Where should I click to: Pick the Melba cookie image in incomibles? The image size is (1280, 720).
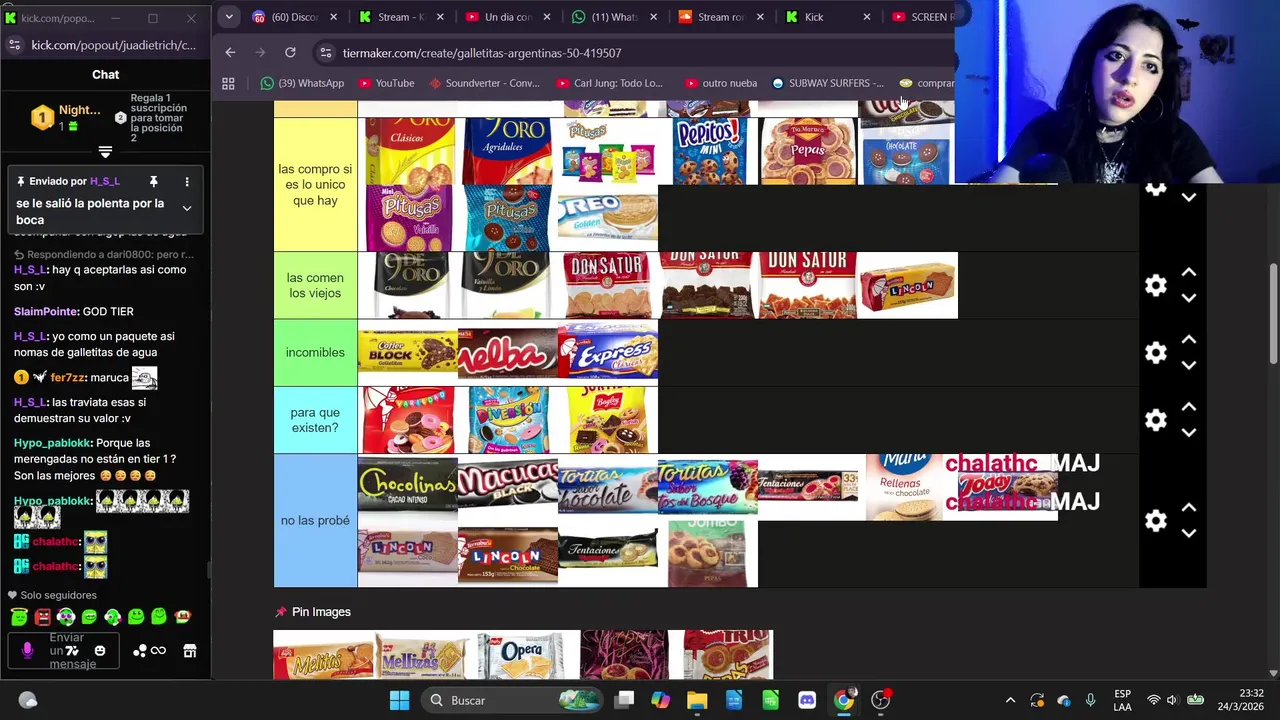(508, 353)
